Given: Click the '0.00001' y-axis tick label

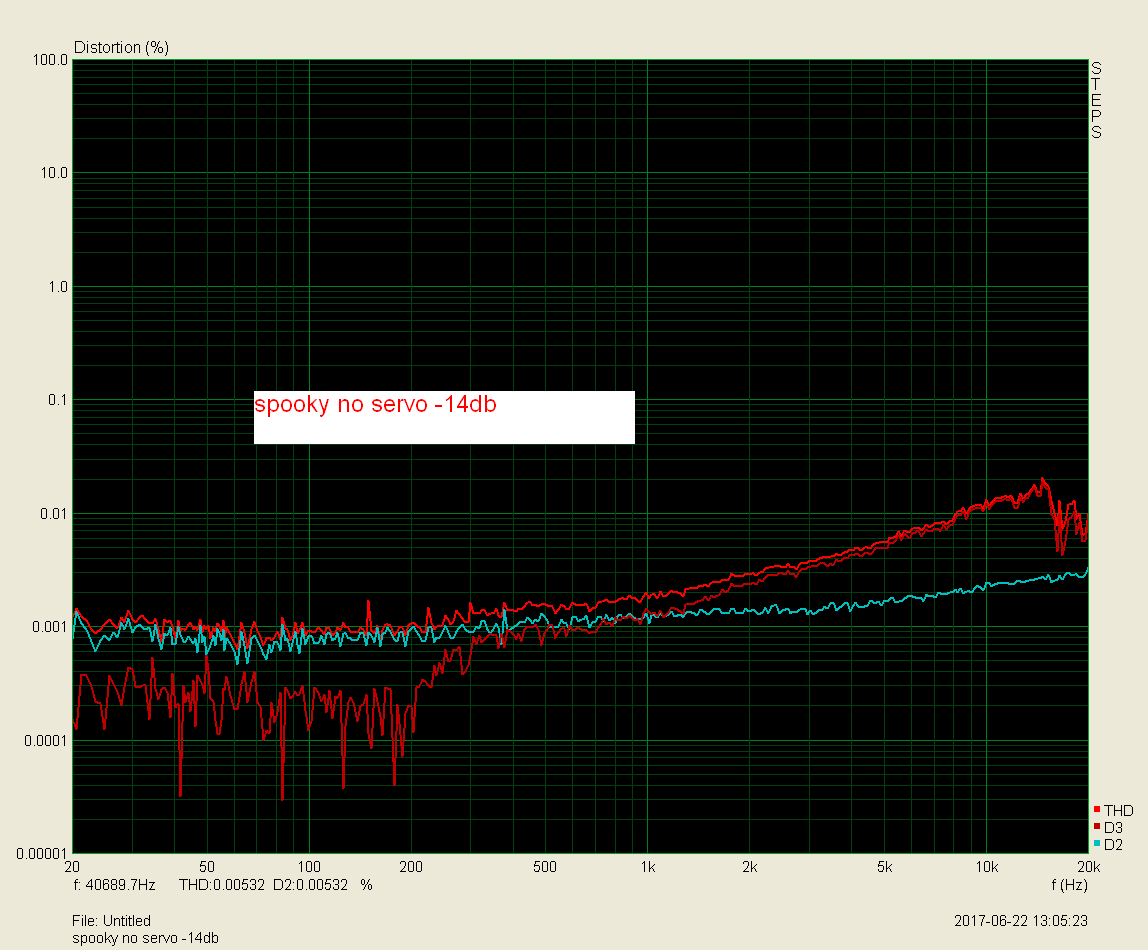Looking at the screenshot, I should point(42,854).
